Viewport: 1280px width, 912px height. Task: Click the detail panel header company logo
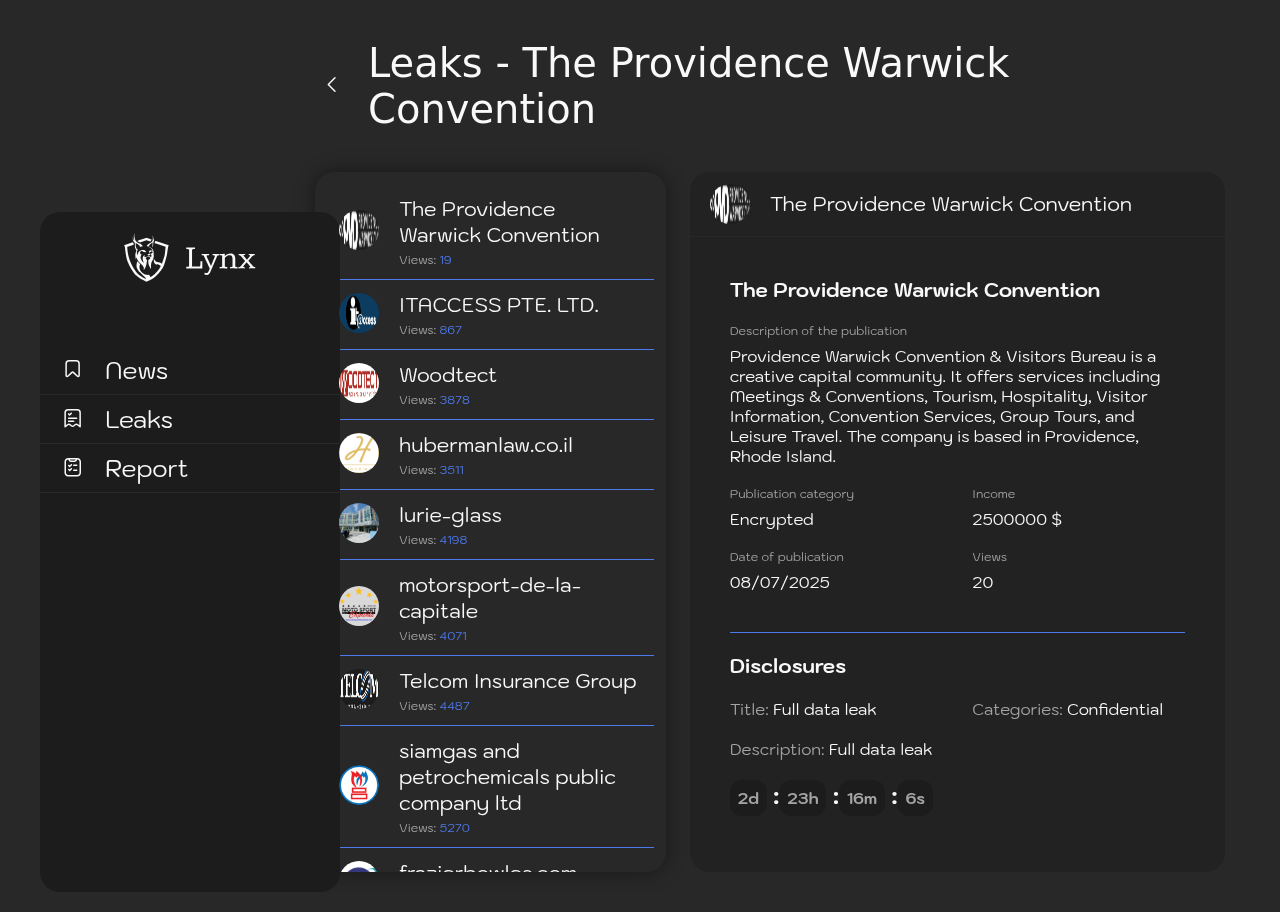click(730, 204)
